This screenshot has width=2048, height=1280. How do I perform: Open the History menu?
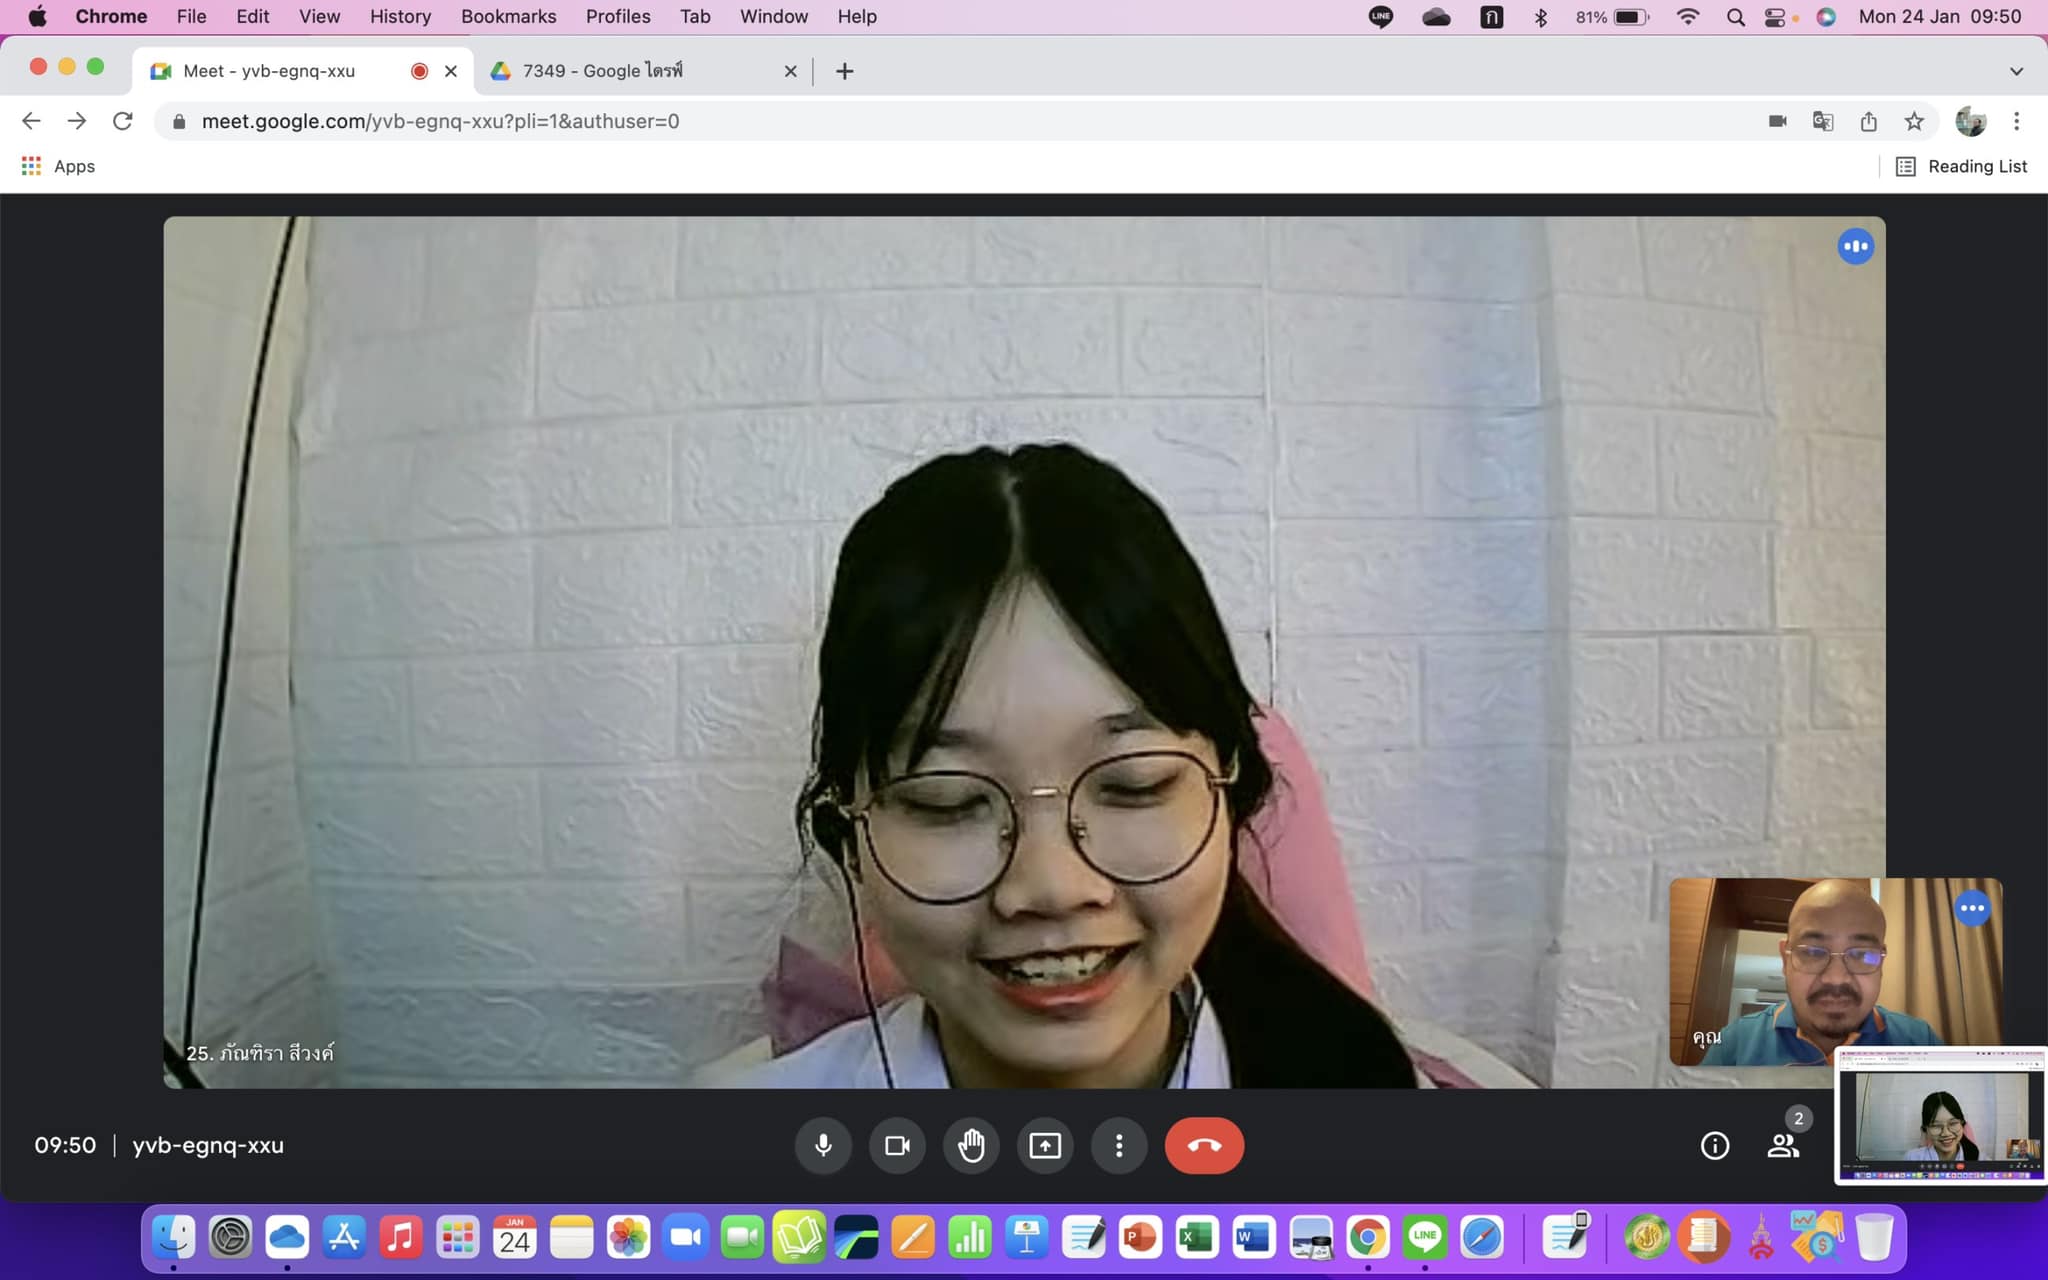point(400,16)
